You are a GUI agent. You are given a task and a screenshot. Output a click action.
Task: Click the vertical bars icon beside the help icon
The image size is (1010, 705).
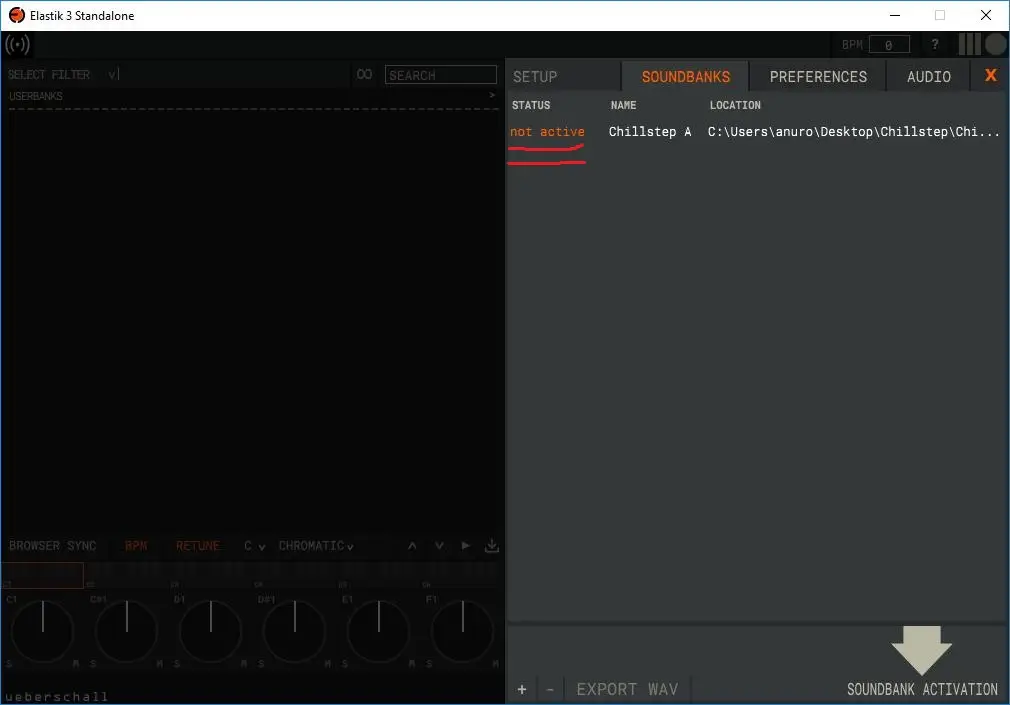point(969,44)
